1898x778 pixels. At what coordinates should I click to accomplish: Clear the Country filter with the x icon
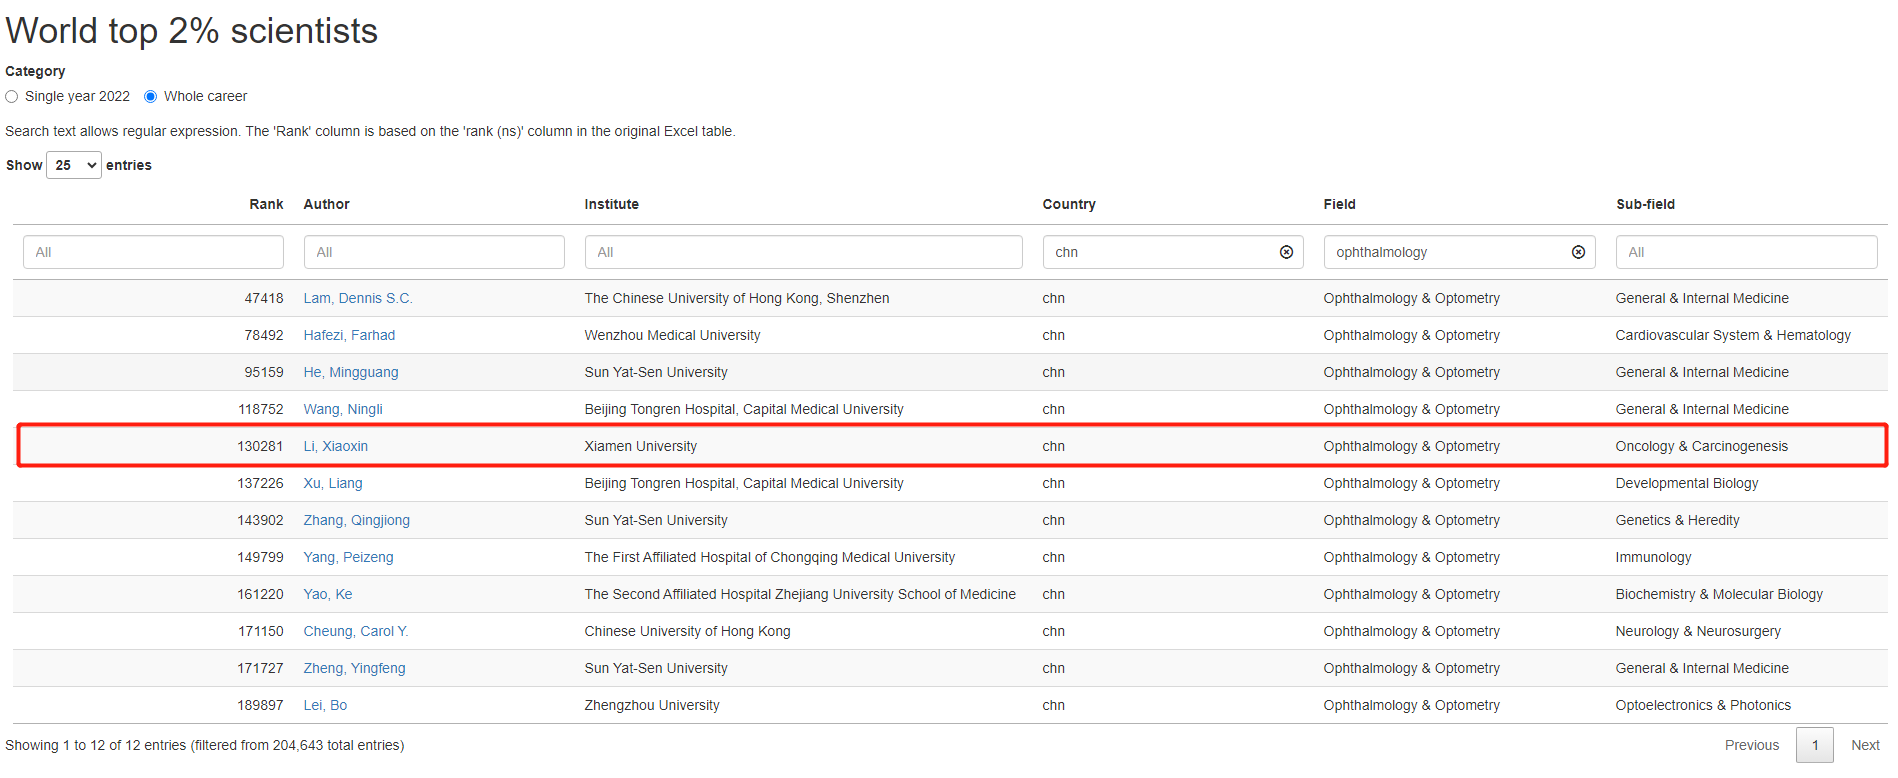1286,252
